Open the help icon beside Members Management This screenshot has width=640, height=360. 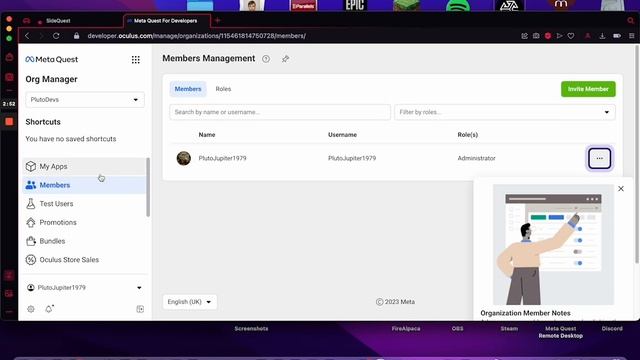point(266,59)
